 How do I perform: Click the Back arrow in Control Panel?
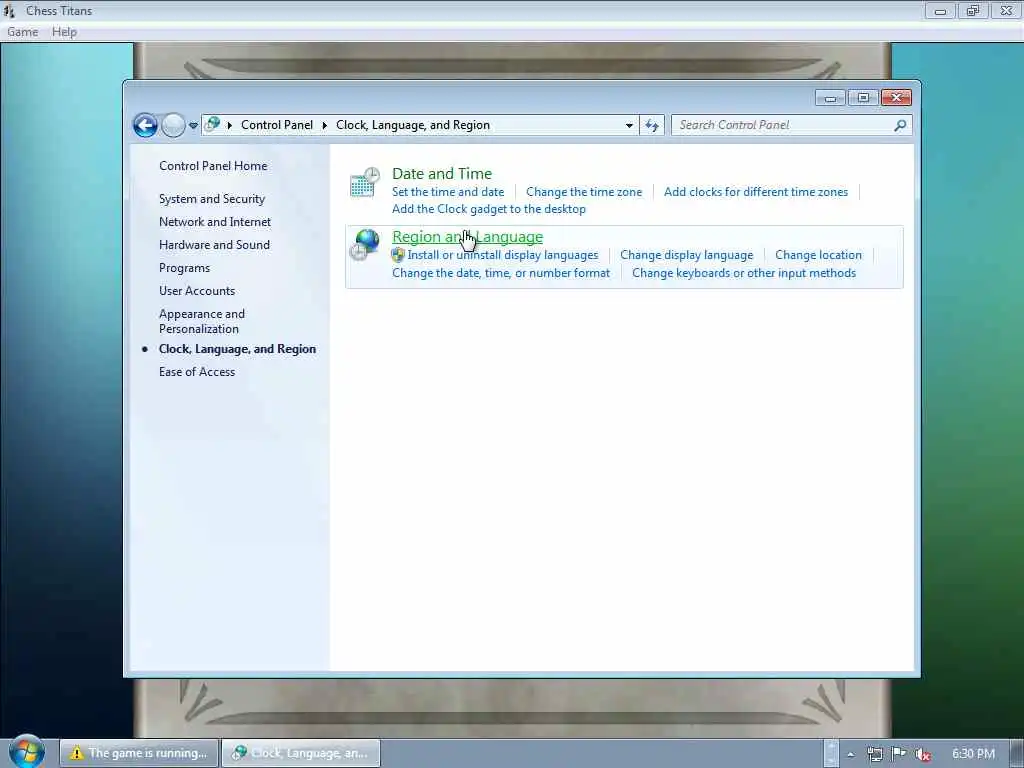tap(145, 125)
